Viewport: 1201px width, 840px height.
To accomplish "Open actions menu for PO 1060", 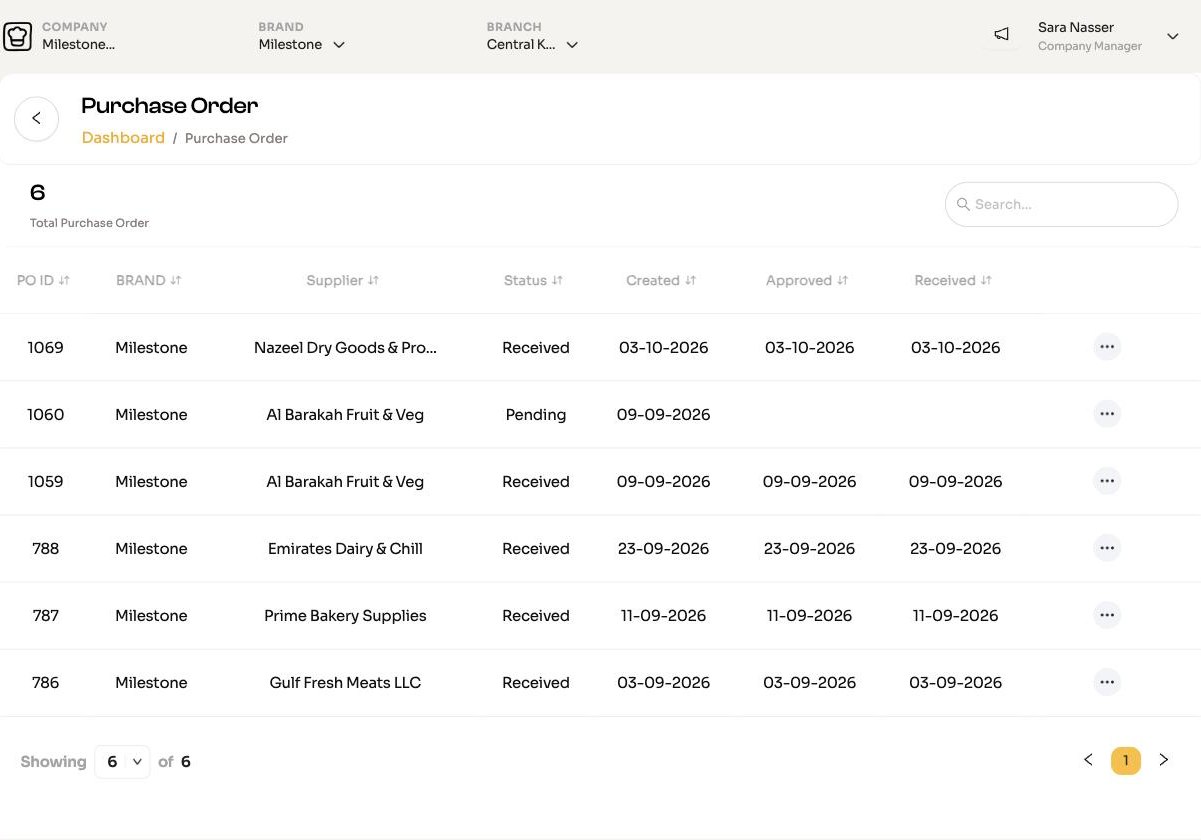I will point(1107,414).
